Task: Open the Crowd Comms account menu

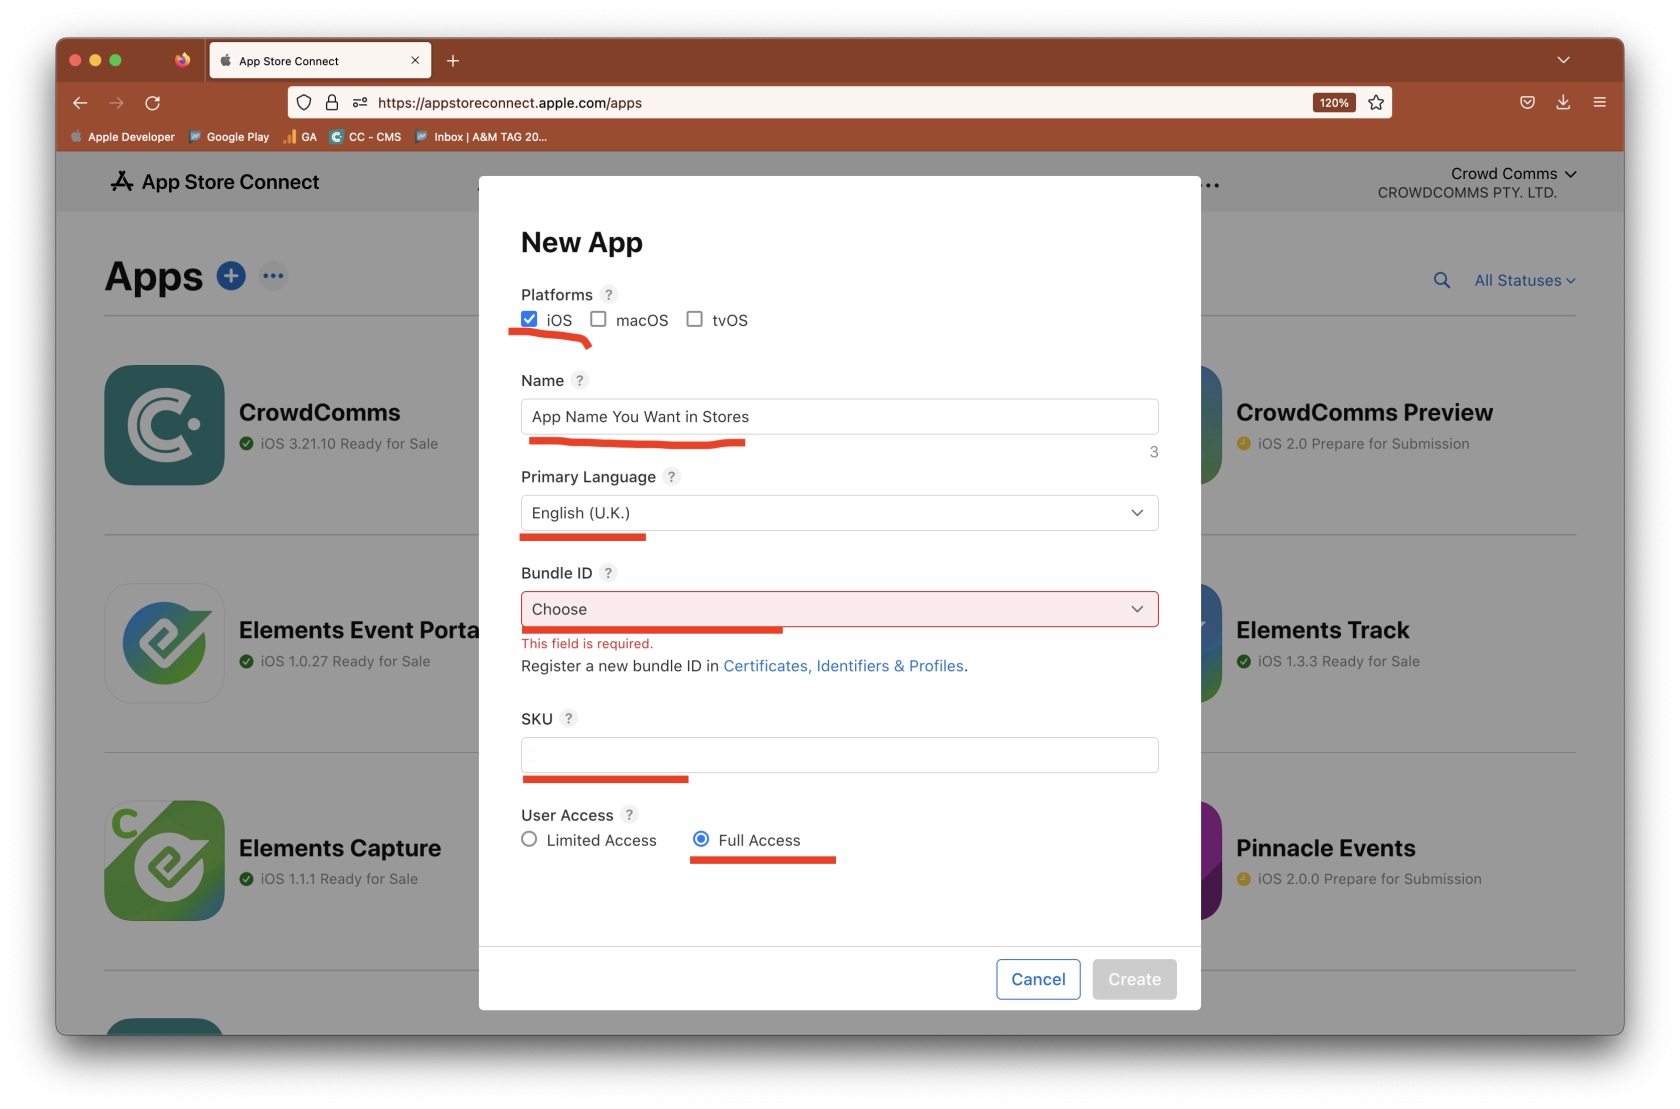Action: point(1512,174)
